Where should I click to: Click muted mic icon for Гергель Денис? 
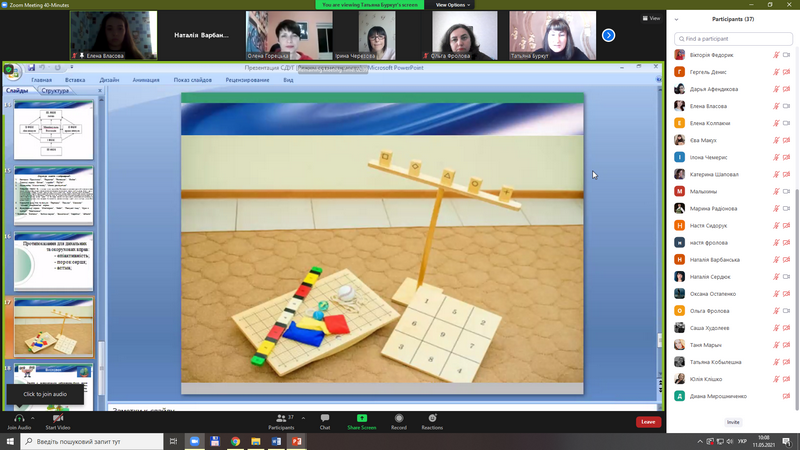[776, 72]
